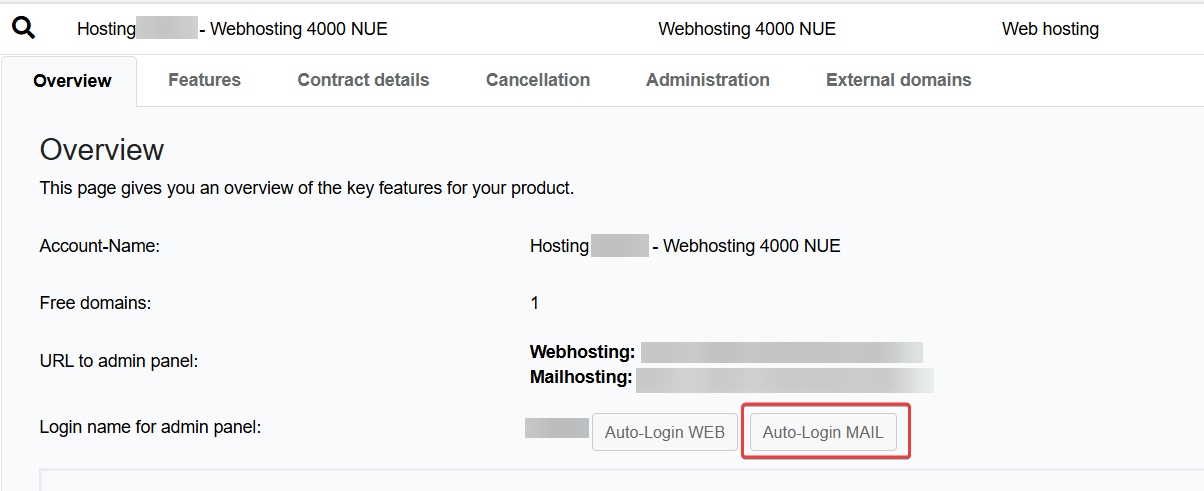Screen dimensions: 1204x491
Task: Open the External domains tab
Action: (899, 80)
